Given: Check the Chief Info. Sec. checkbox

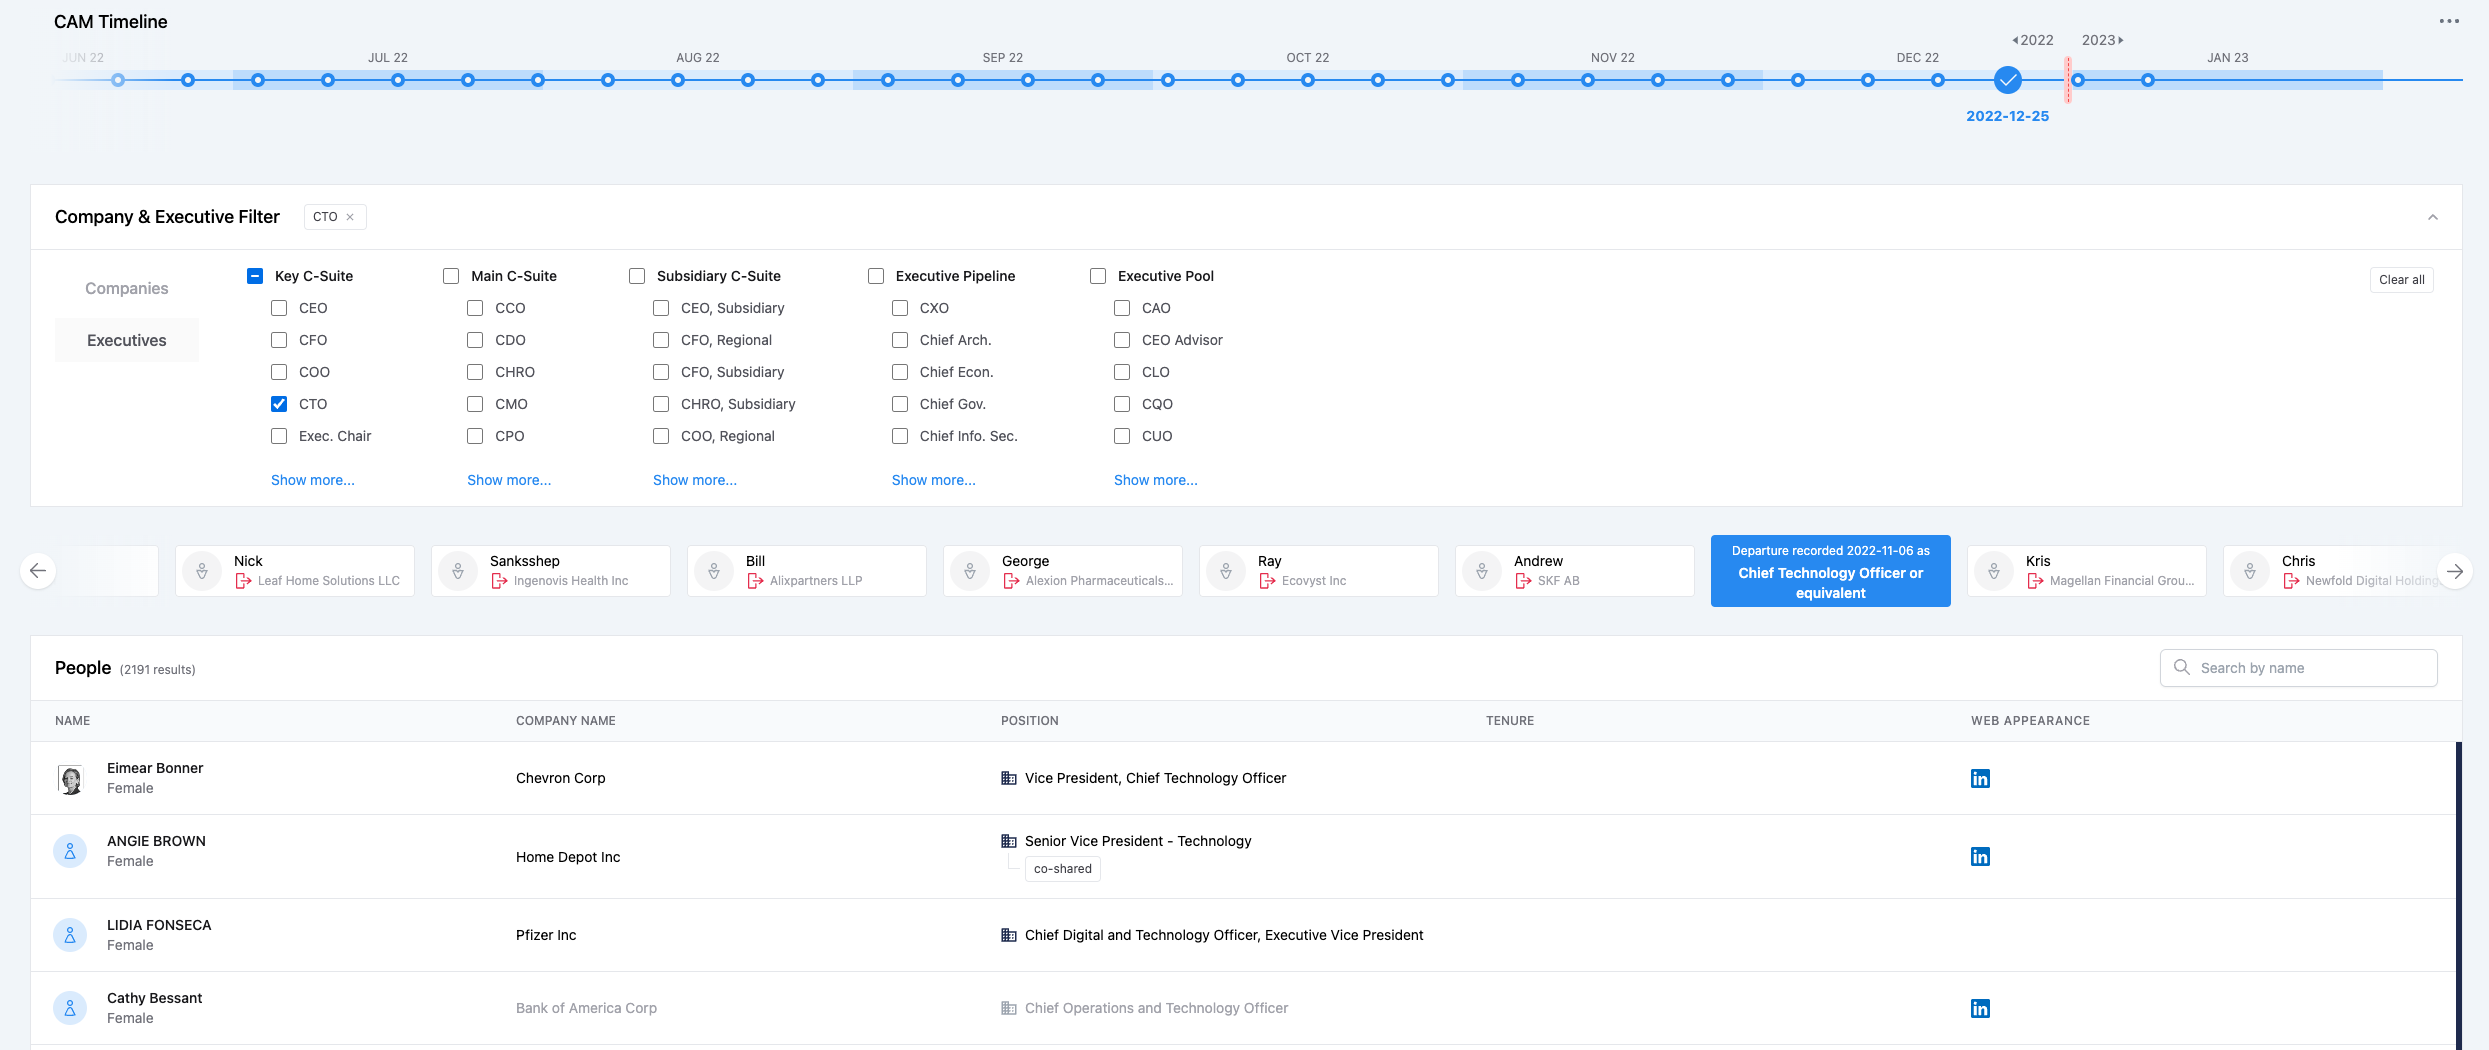Looking at the screenshot, I should pos(900,436).
